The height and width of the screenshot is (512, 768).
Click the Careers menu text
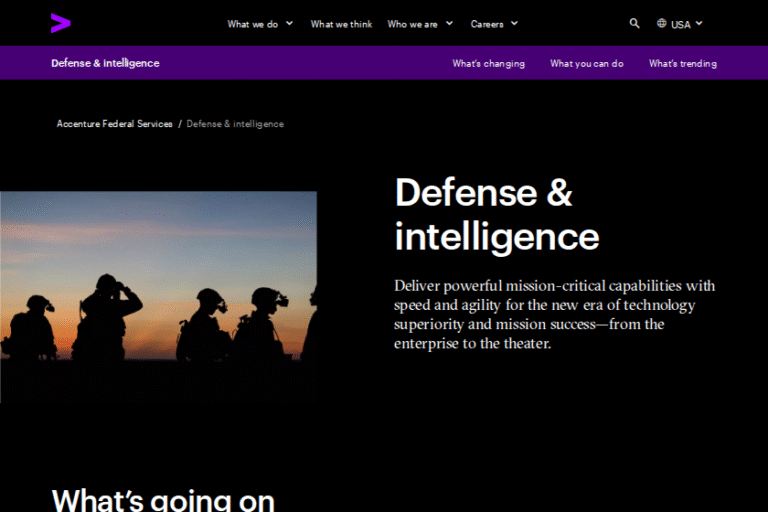(x=487, y=24)
